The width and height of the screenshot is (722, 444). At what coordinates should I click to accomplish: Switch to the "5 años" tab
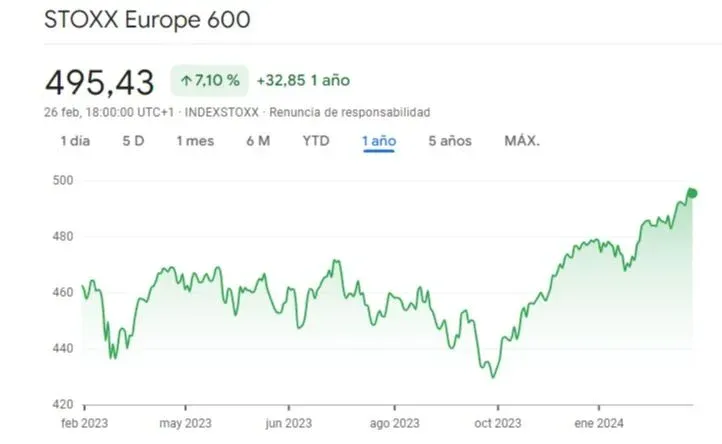[x=449, y=141]
